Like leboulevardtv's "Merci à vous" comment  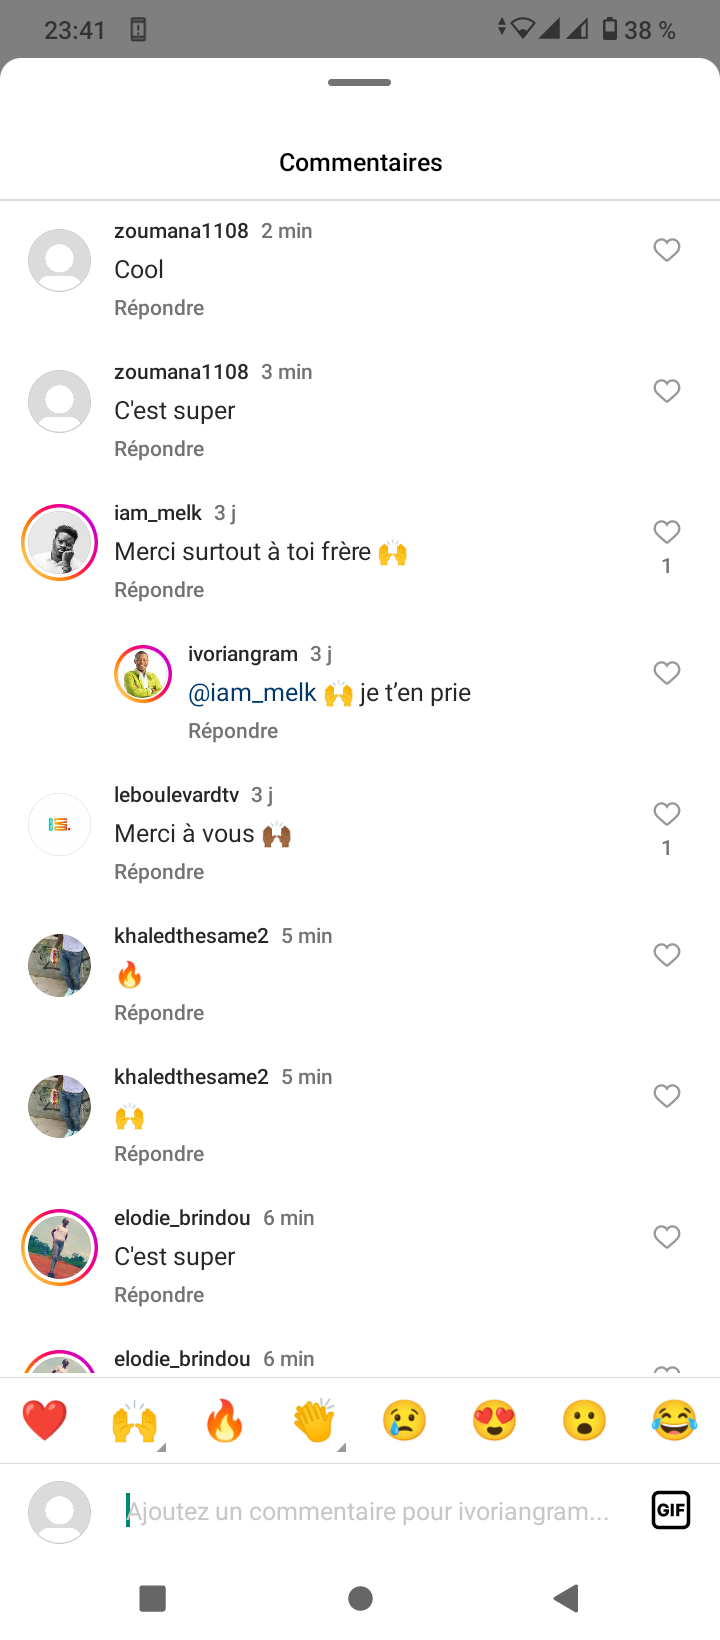(x=667, y=814)
